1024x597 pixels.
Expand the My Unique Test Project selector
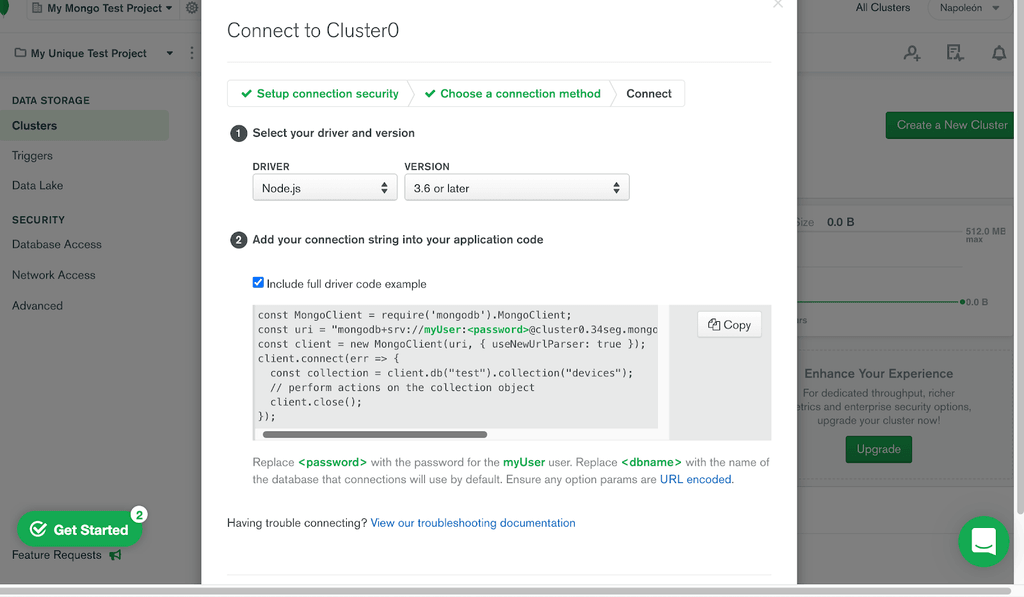94,53
